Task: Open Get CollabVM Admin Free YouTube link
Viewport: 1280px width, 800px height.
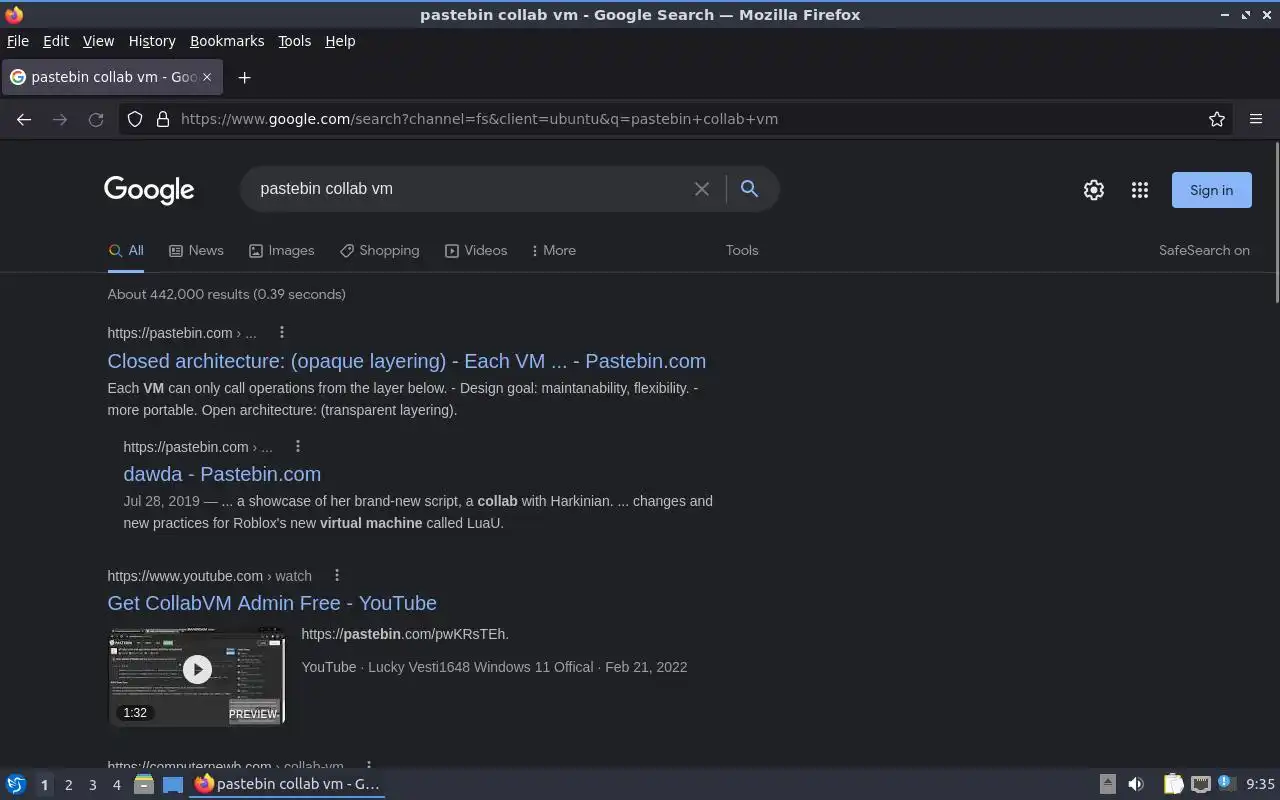Action: click(272, 603)
